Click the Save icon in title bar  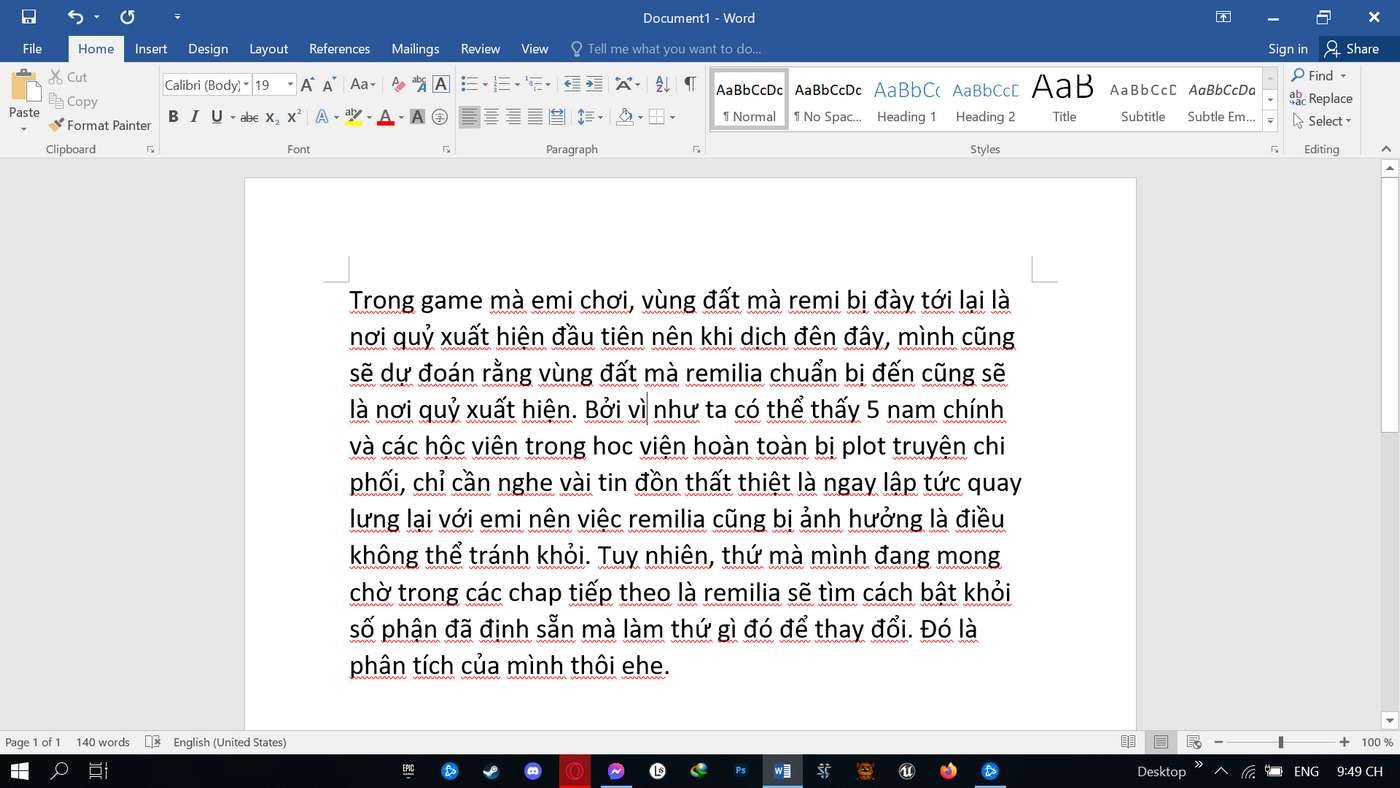(28, 17)
